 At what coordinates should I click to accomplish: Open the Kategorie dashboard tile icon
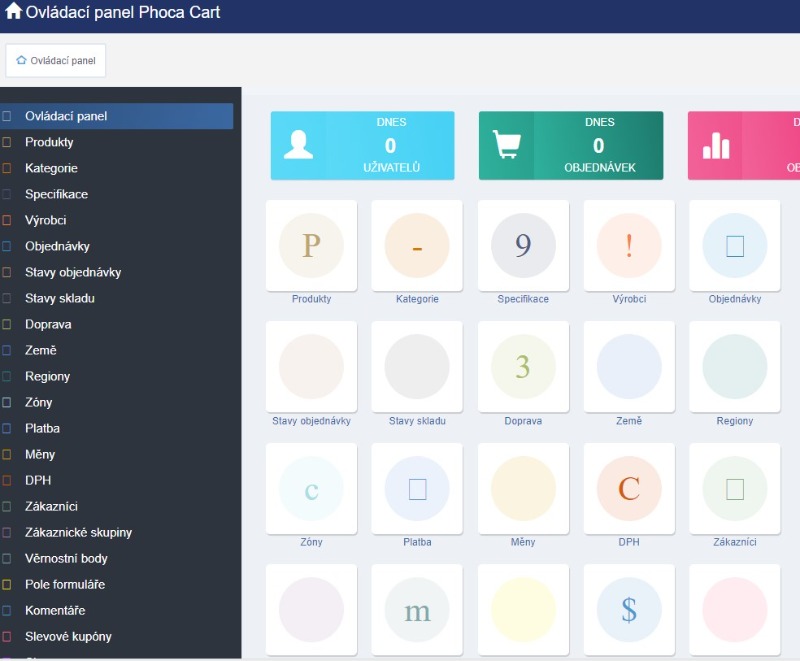(417, 245)
